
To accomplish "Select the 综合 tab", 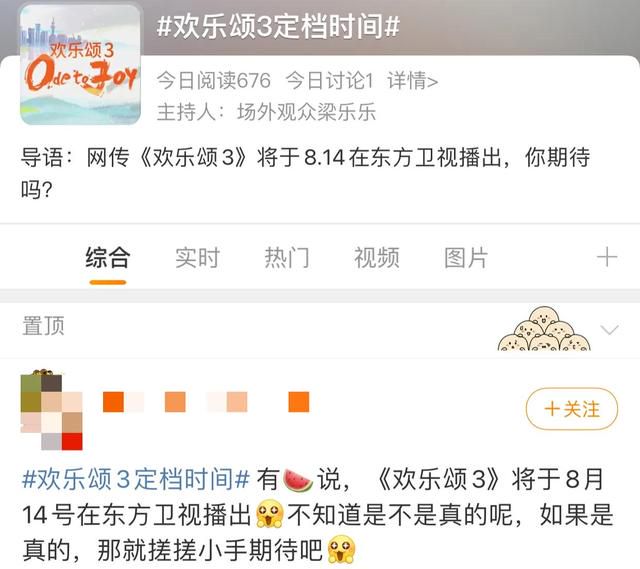I will pos(108,258).
